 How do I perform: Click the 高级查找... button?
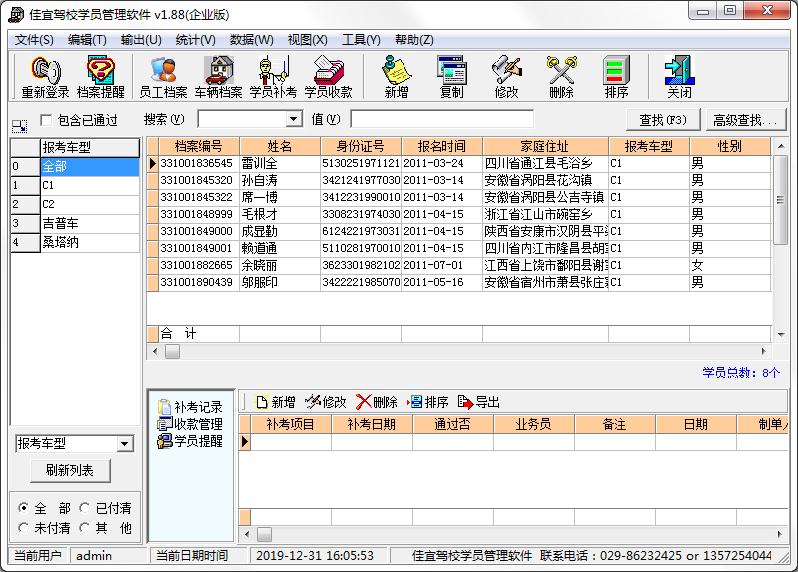pyautogui.click(x=745, y=120)
